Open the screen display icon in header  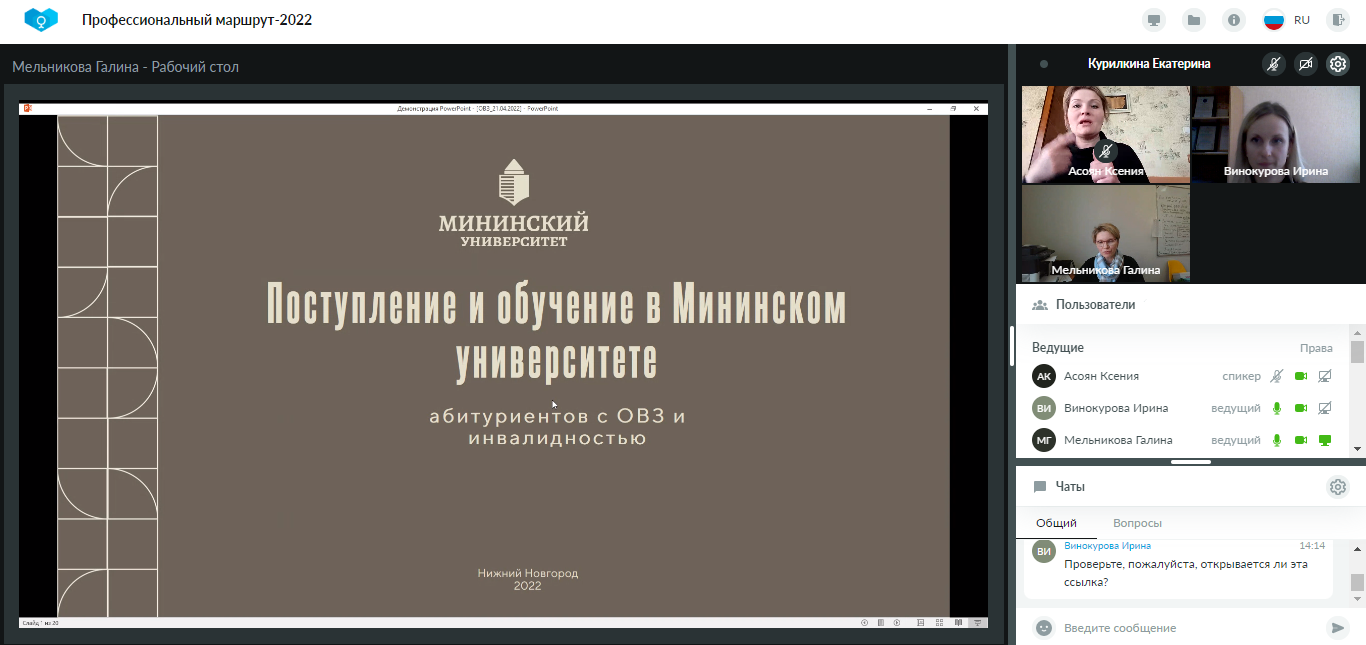[1155, 20]
